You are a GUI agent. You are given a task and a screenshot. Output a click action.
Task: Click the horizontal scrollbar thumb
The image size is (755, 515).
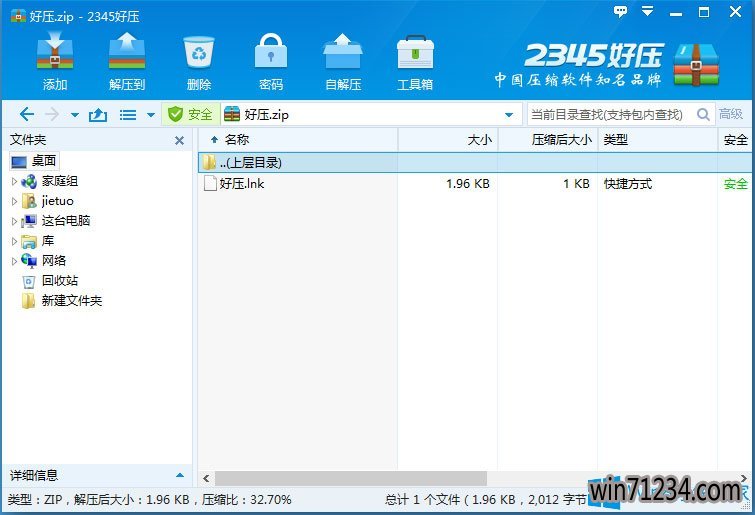click(x=351, y=478)
